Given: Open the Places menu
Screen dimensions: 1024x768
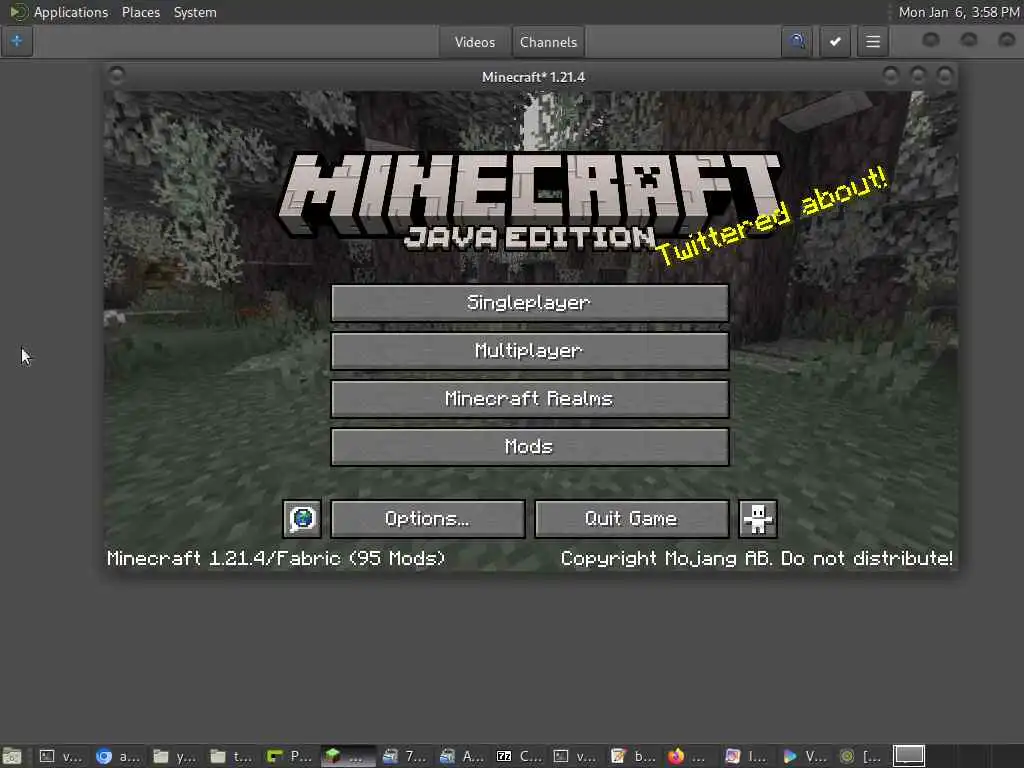Looking at the screenshot, I should click(x=140, y=12).
